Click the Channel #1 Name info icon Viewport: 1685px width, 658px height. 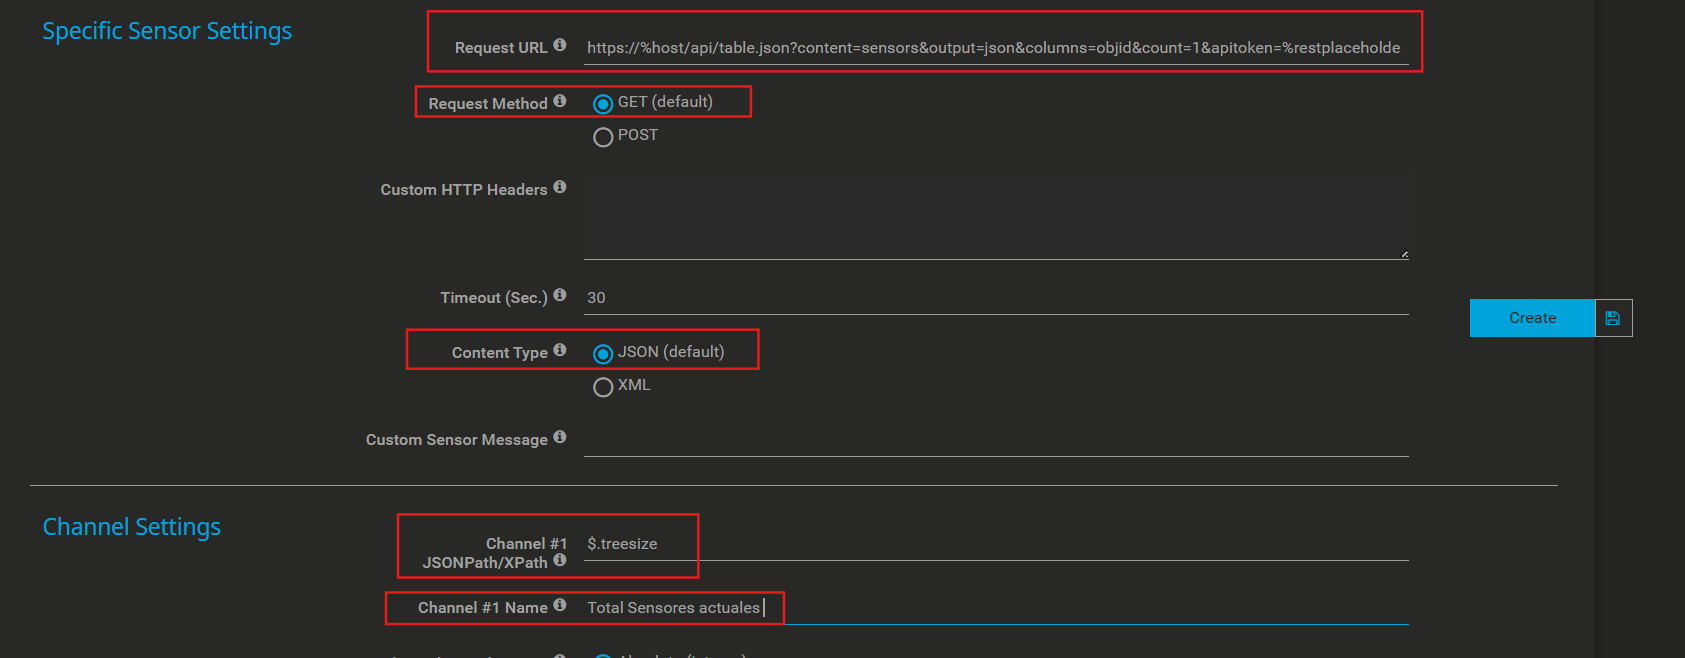tap(560, 605)
